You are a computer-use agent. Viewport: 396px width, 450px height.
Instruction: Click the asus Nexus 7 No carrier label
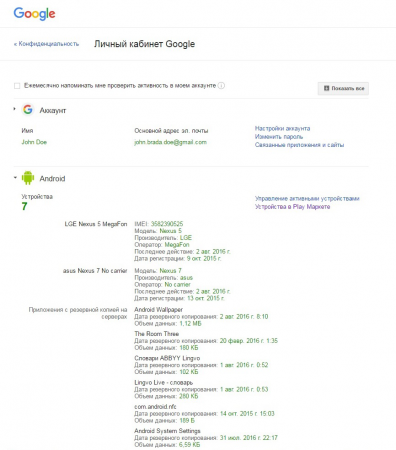click(x=95, y=271)
